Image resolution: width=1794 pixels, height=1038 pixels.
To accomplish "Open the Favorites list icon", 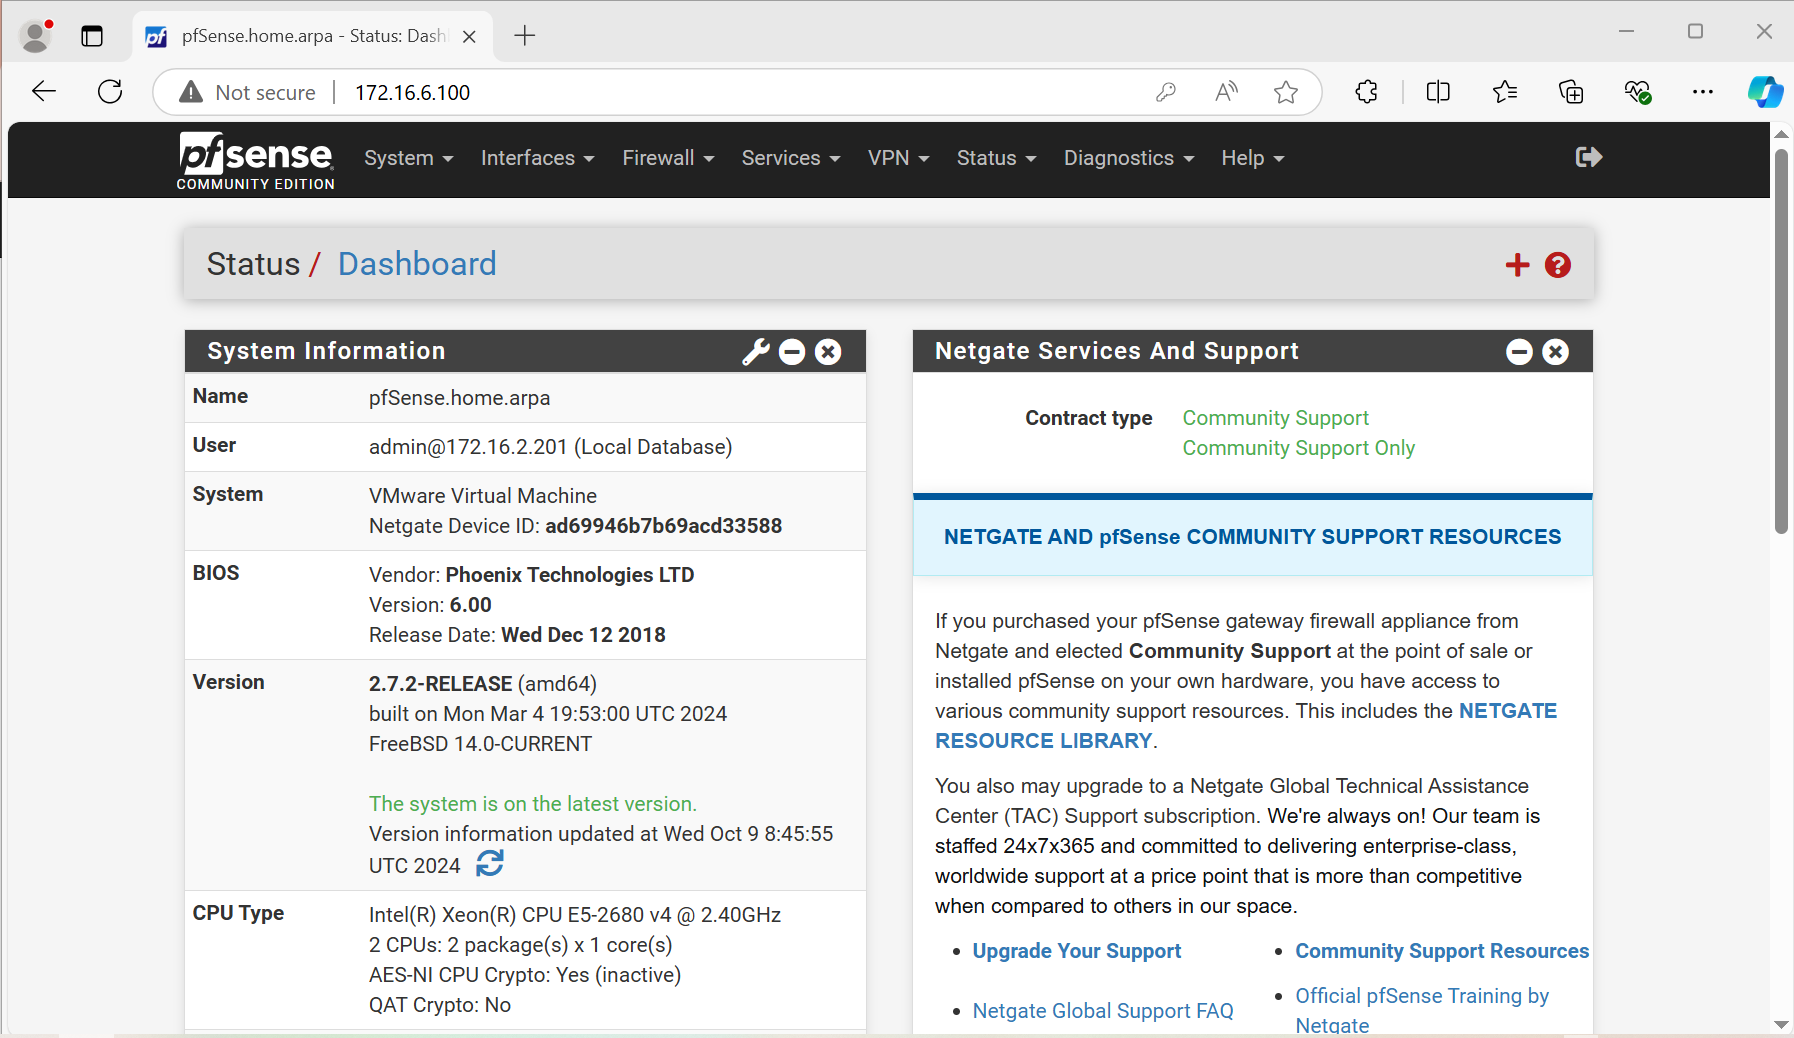I will point(1504,92).
